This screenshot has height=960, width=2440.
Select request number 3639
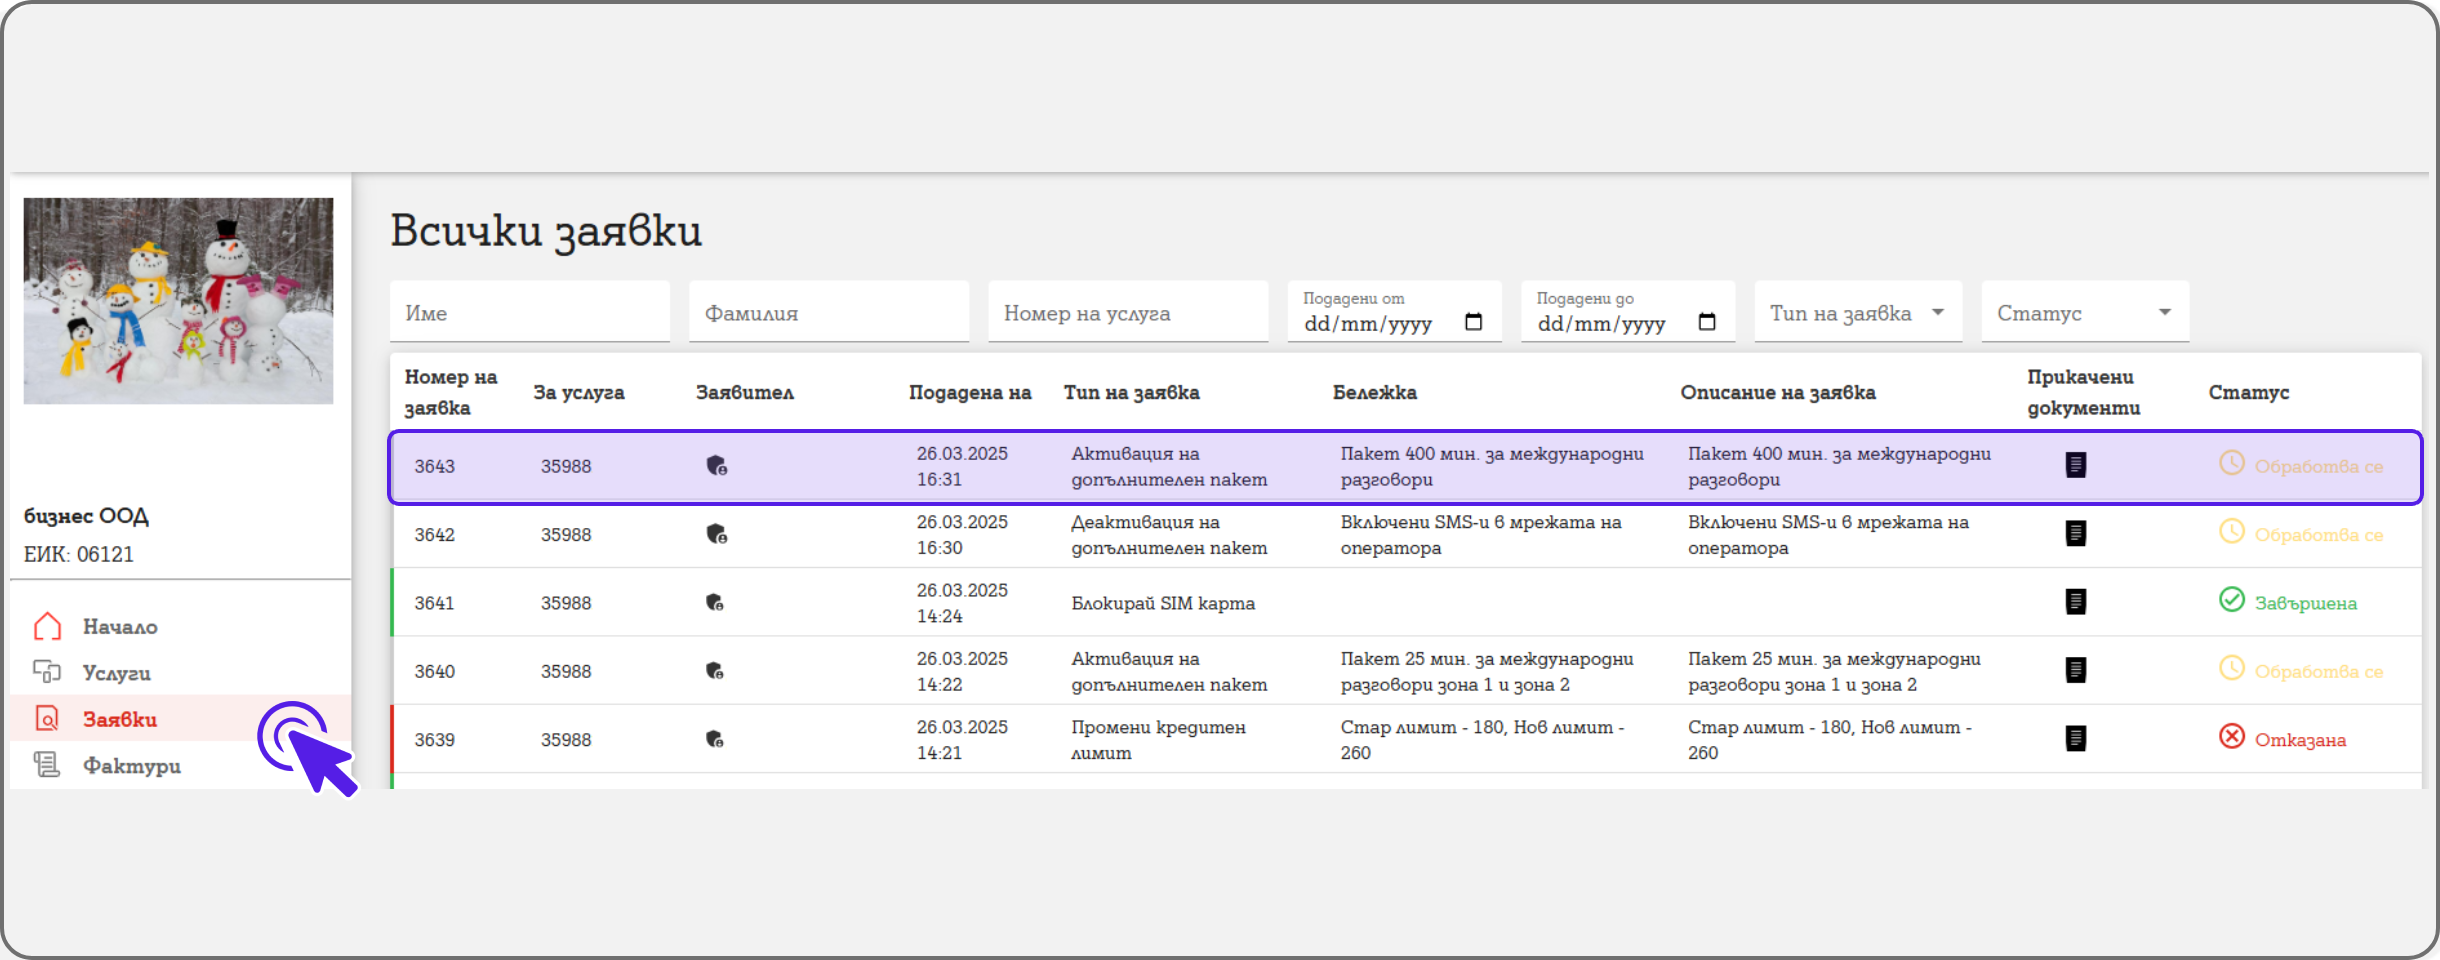[435, 739]
